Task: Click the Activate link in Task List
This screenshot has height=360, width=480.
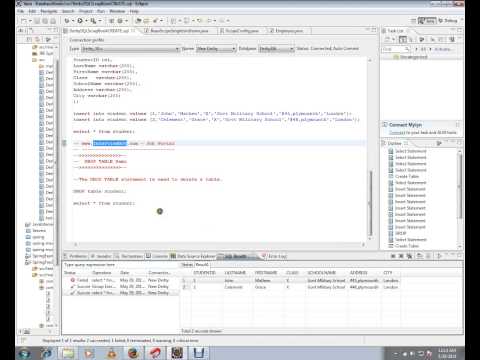Action: (443, 49)
